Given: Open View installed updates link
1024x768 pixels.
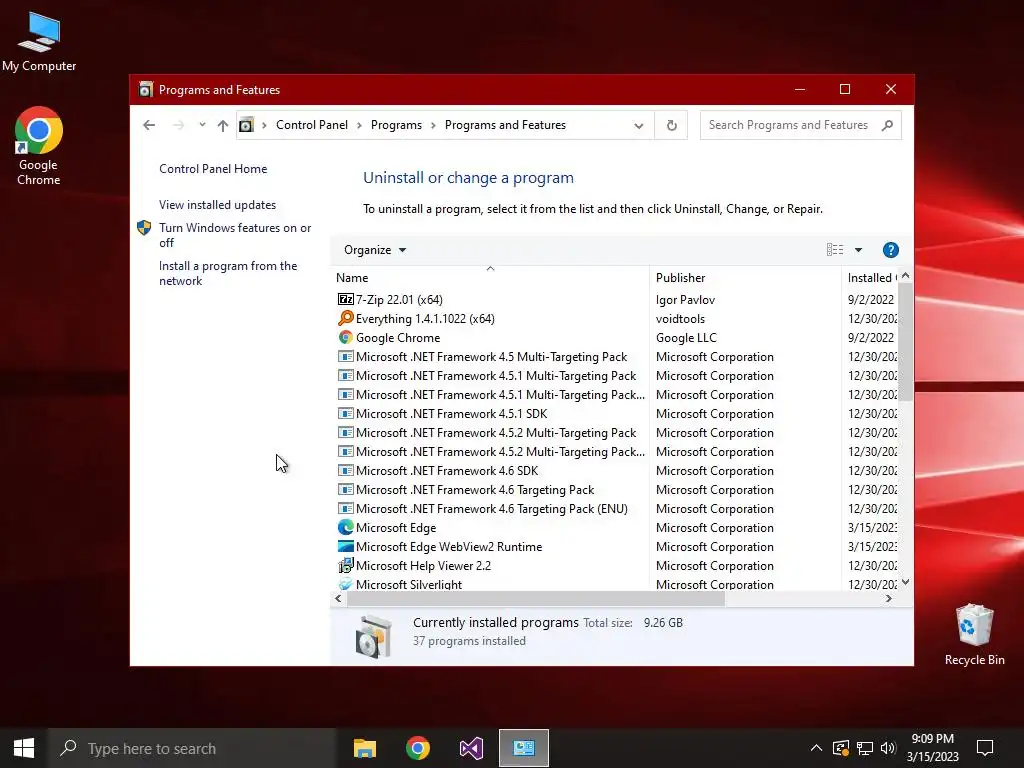Looking at the screenshot, I should [x=217, y=204].
